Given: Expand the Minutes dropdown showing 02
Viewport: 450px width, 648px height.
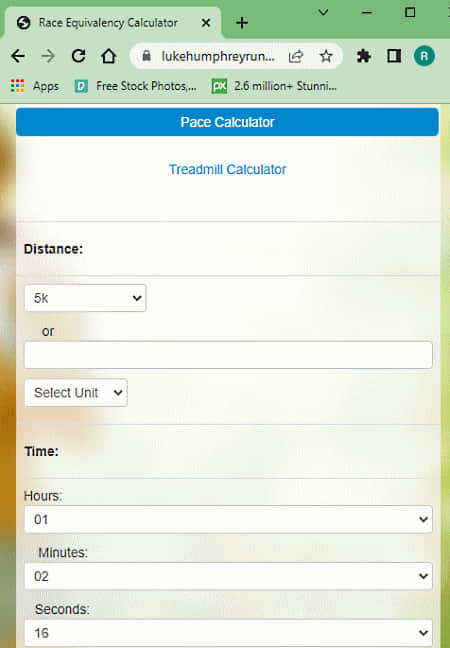Looking at the screenshot, I should [228, 576].
